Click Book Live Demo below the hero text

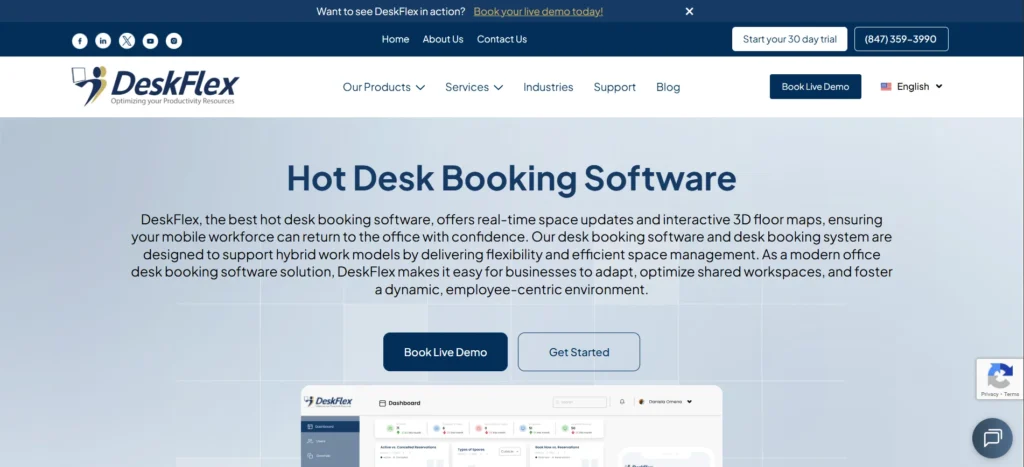click(445, 352)
